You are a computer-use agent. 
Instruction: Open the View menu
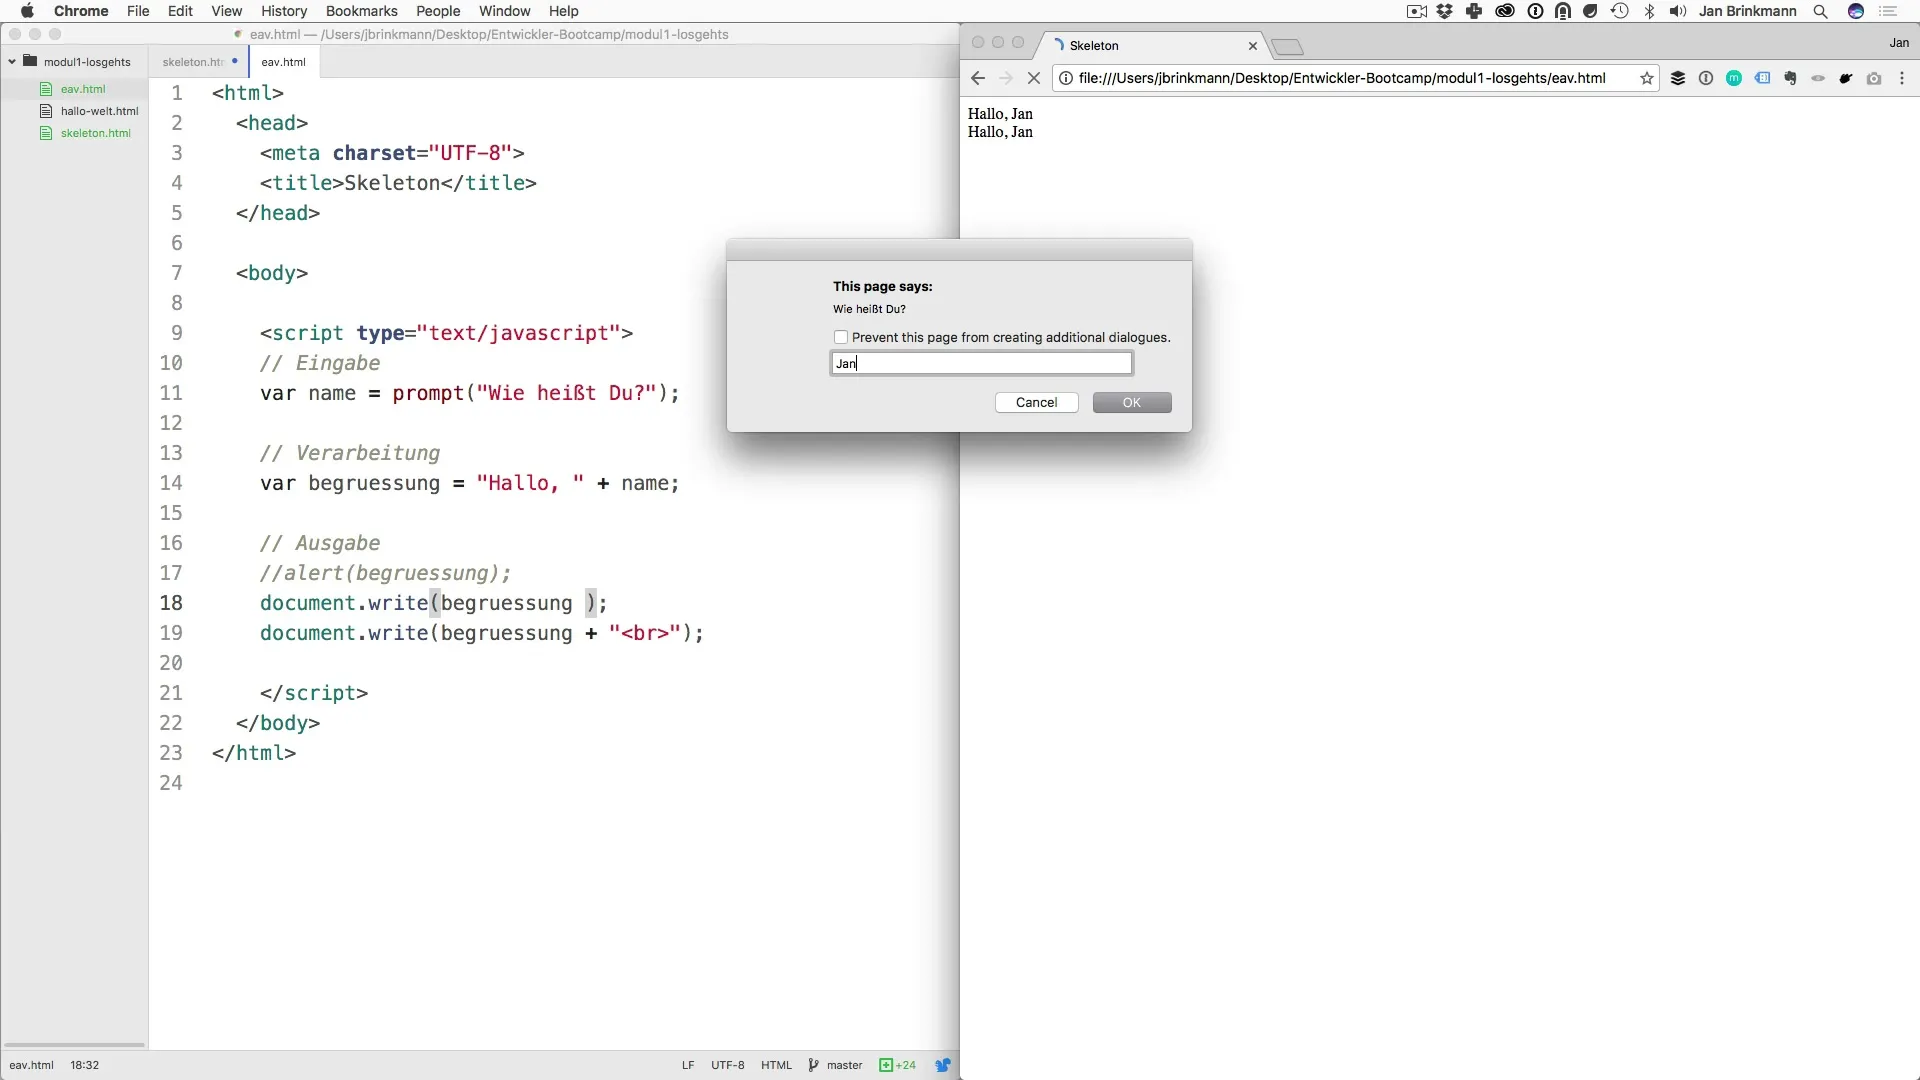tap(227, 11)
